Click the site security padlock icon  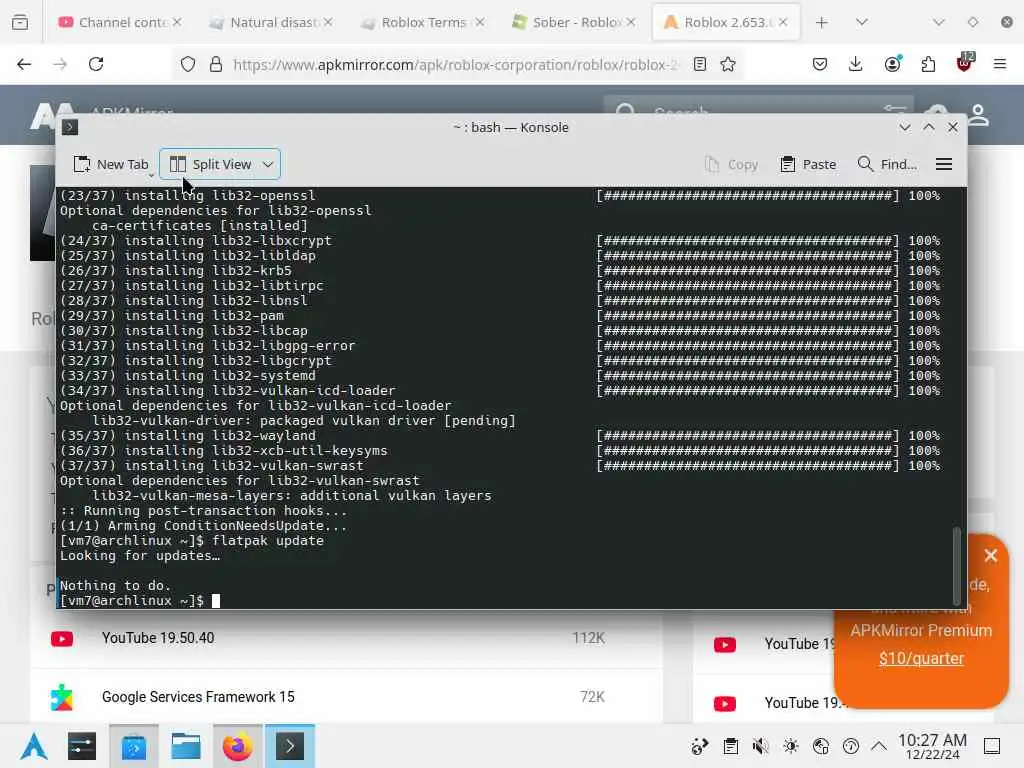click(x=216, y=64)
